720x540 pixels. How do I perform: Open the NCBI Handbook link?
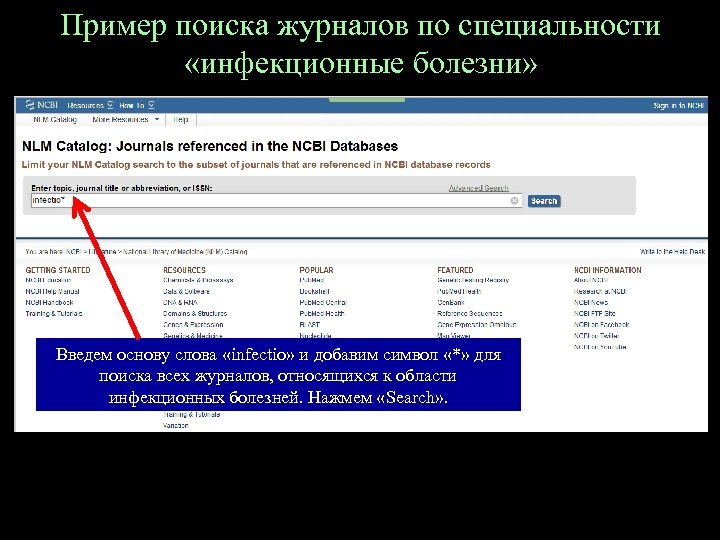tap(49, 303)
